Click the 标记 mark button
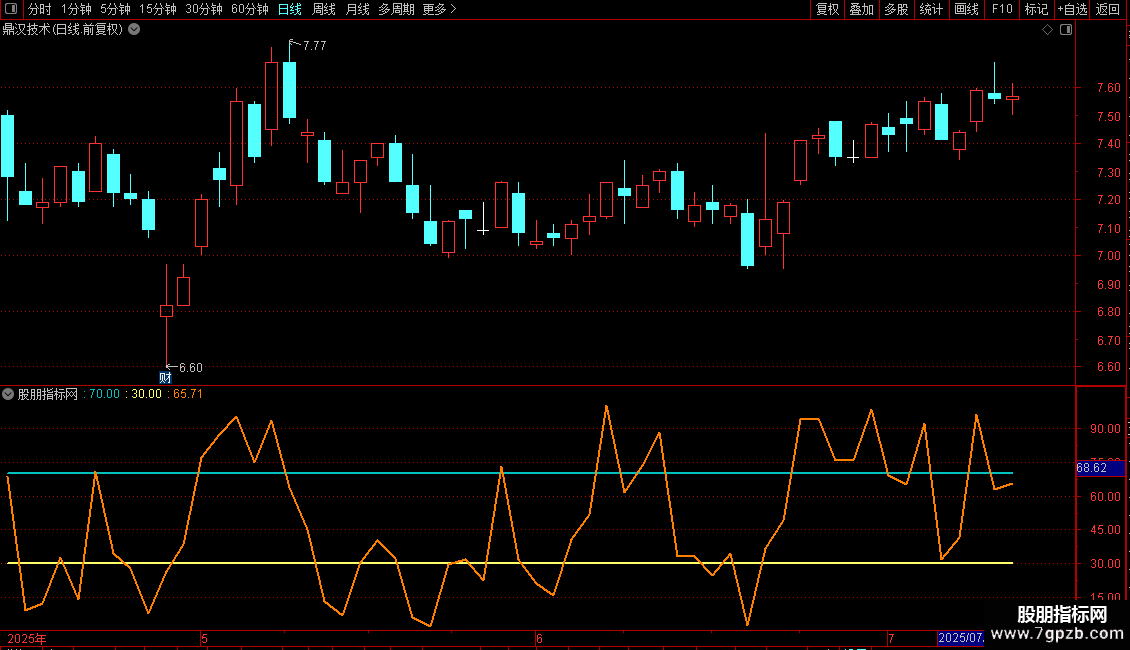Viewport: 1130px width, 650px height. click(x=1036, y=9)
